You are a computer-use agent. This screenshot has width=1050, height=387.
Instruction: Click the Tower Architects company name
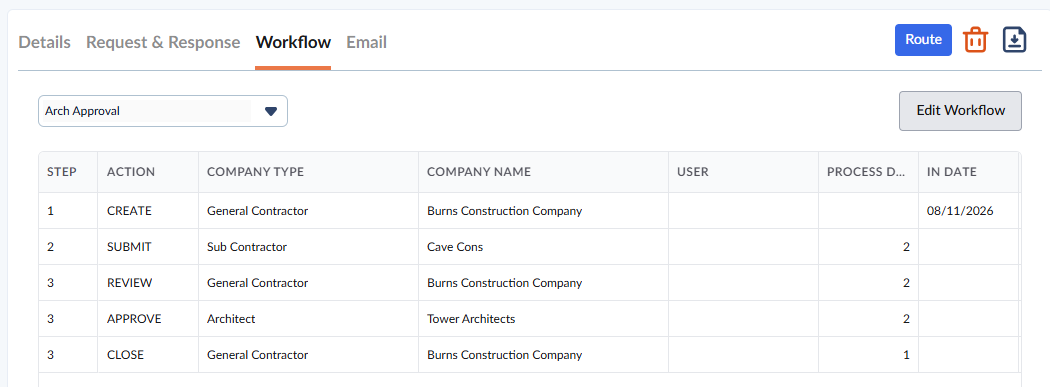pos(471,319)
